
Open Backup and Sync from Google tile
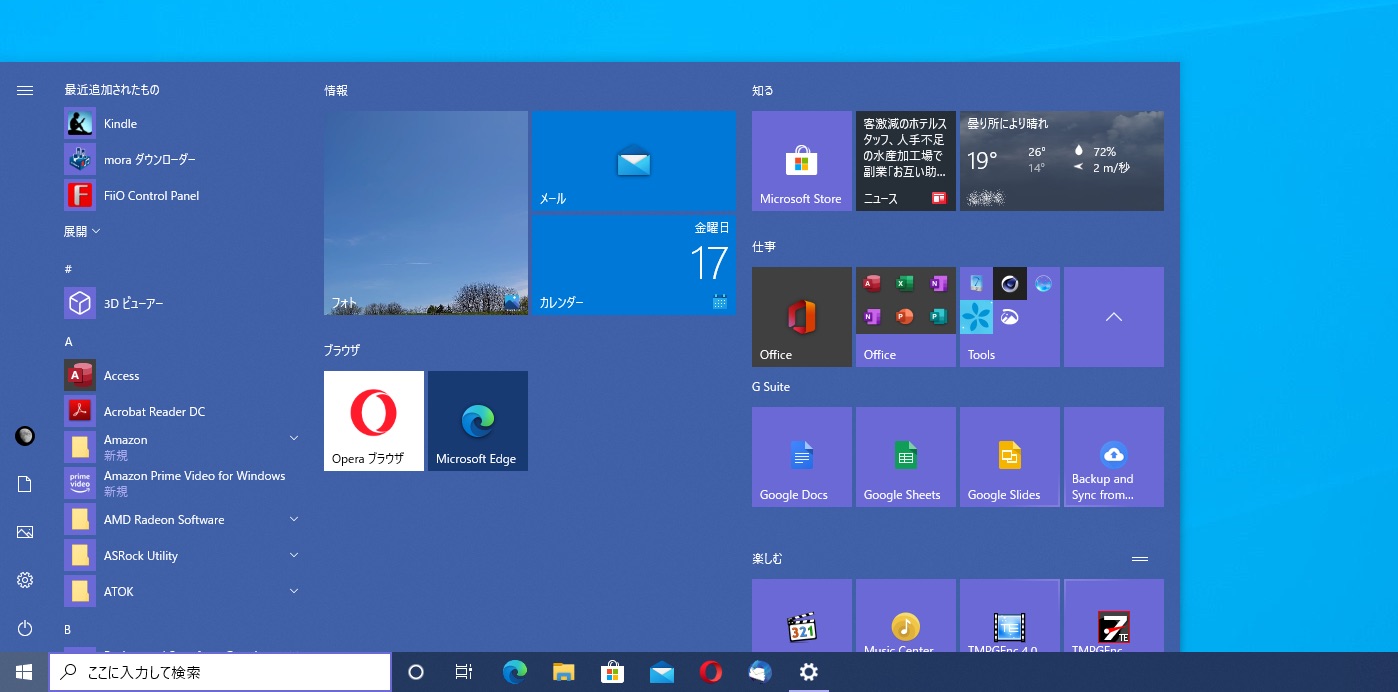tap(1114, 457)
